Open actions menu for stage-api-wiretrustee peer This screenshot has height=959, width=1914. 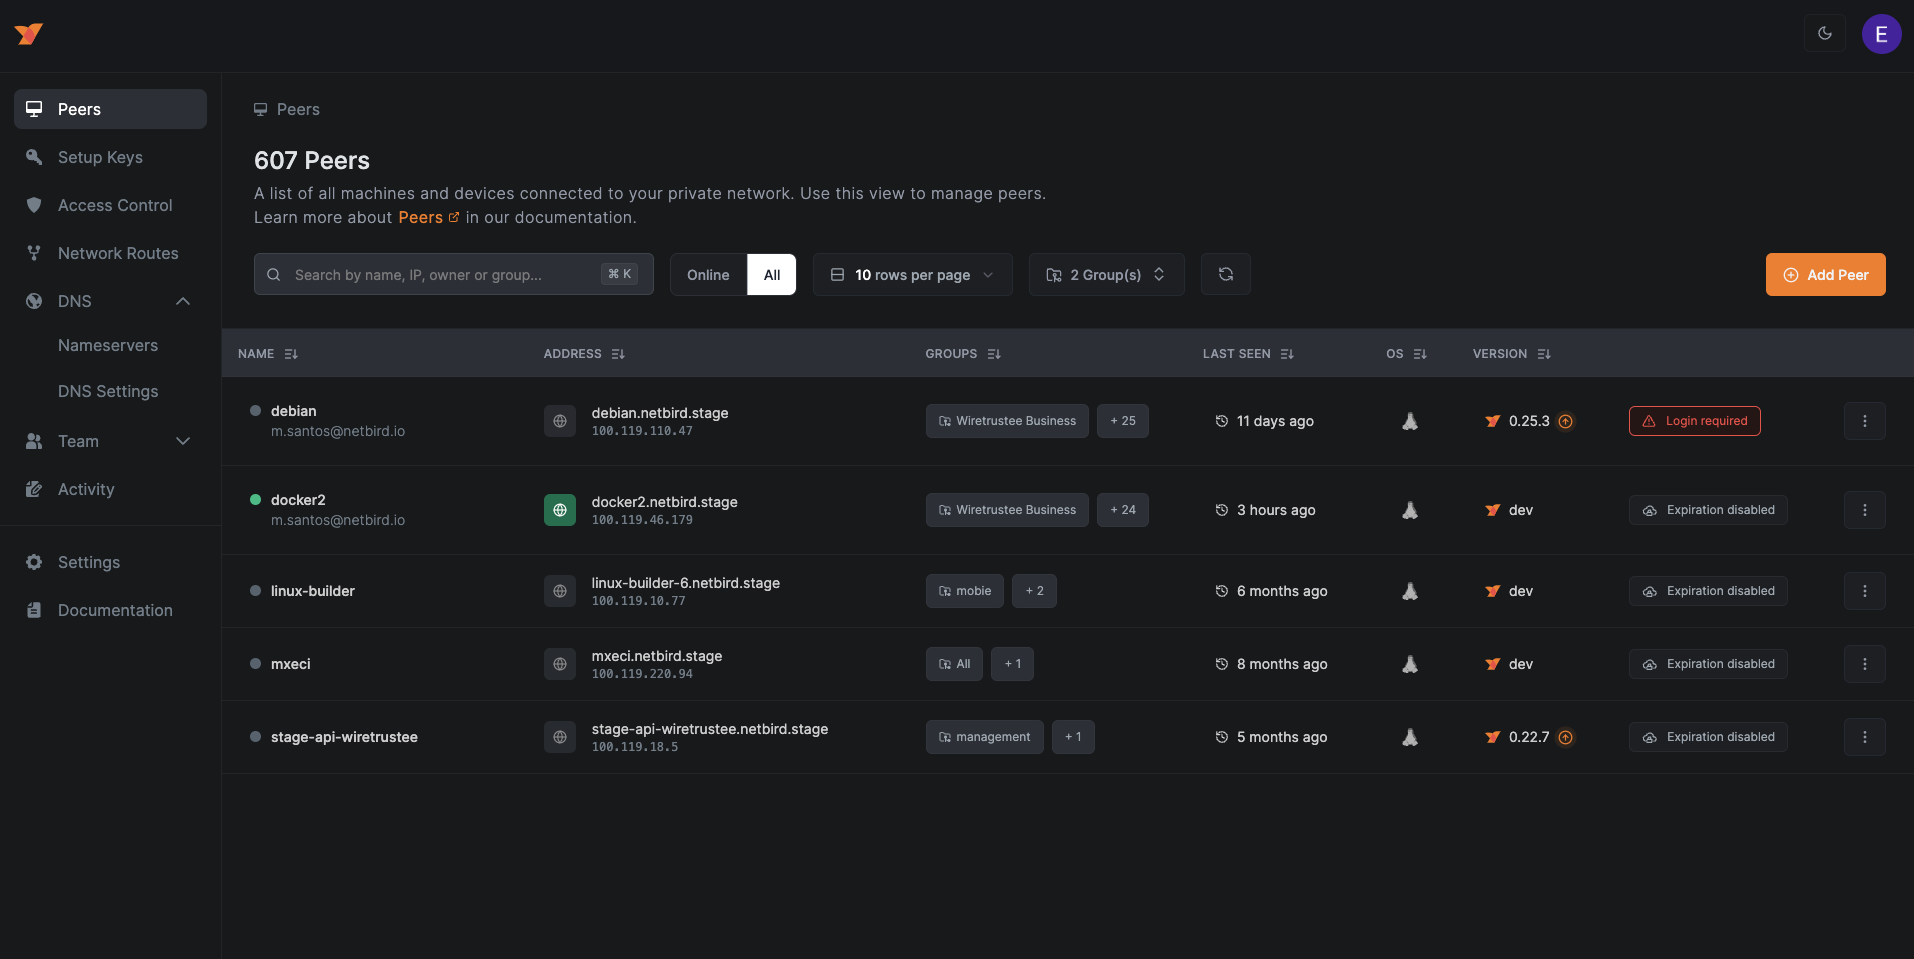1865,737
